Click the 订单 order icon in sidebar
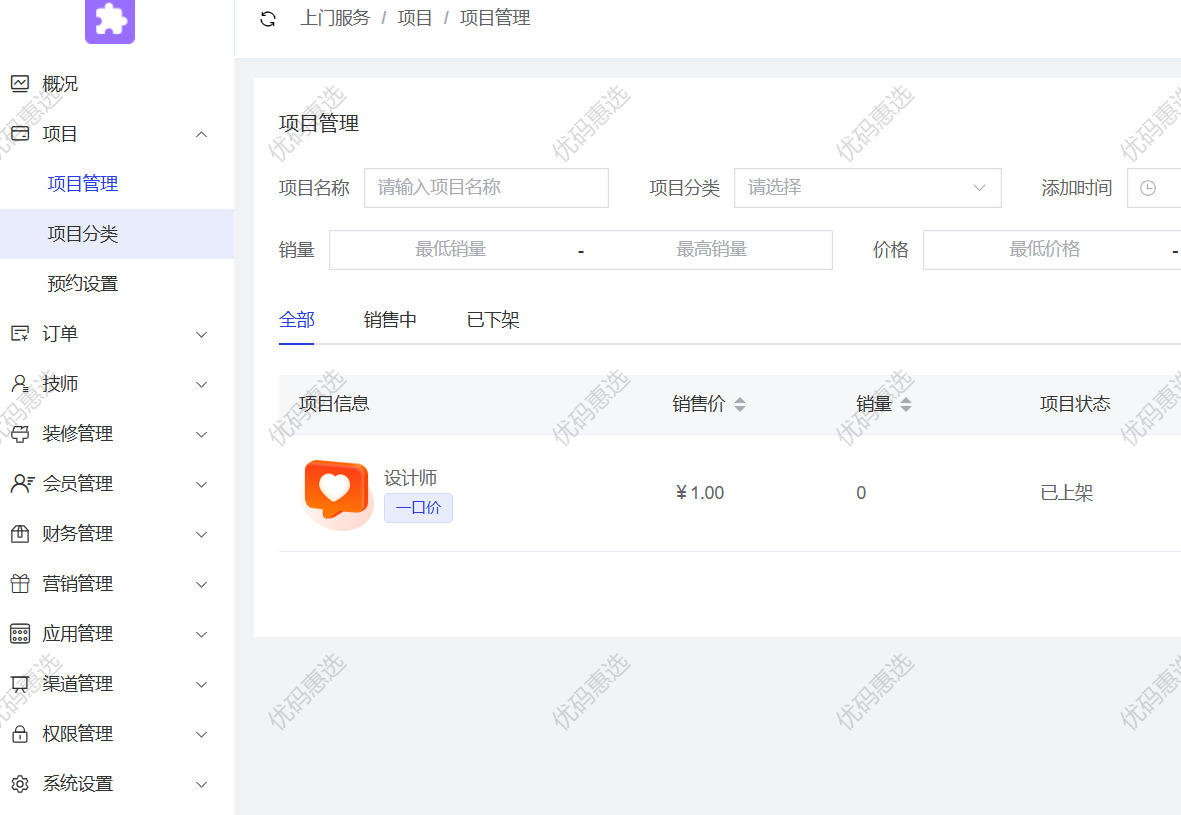This screenshot has height=815, width=1181. pyautogui.click(x=20, y=334)
